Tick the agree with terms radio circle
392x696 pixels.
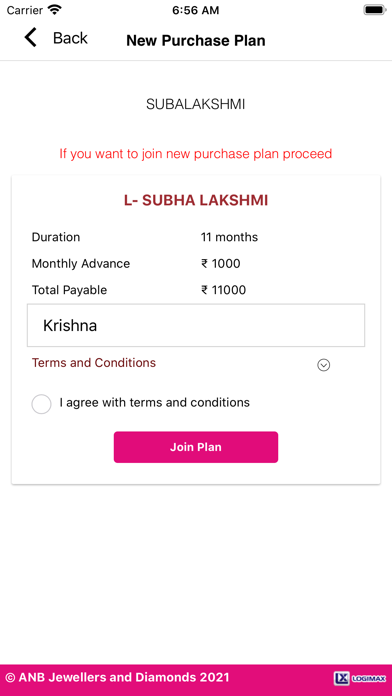(41, 404)
